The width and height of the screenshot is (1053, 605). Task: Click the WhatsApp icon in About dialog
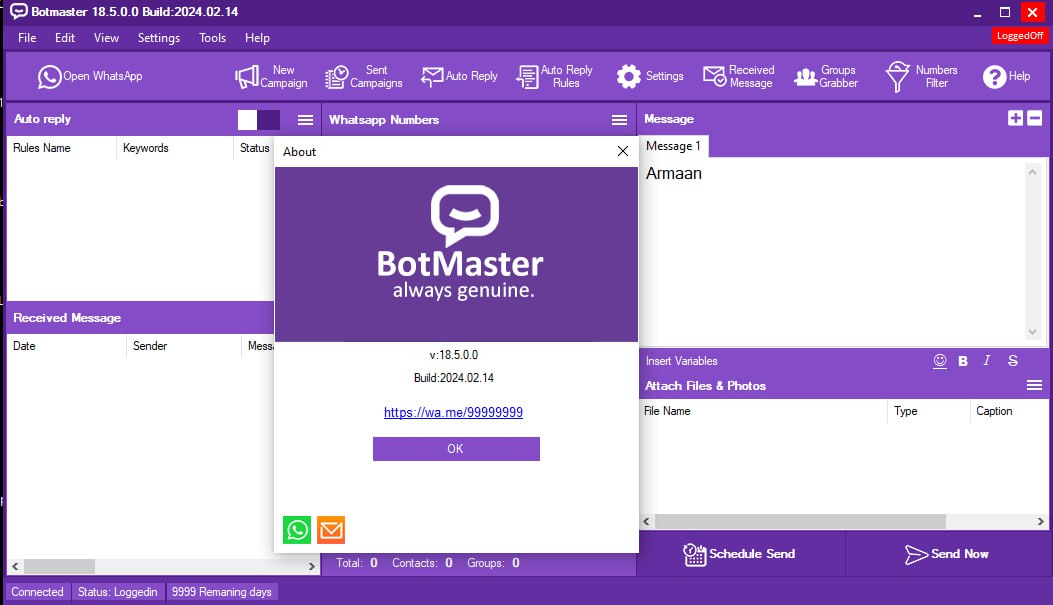(x=297, y=530)
